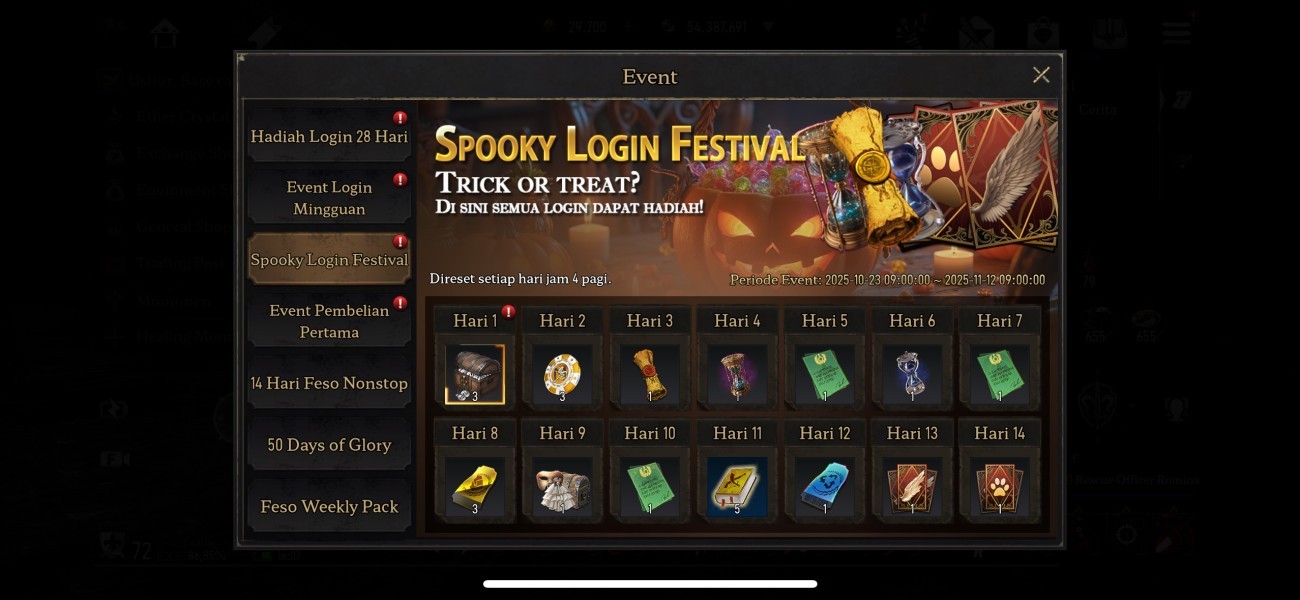Tap the Hari 3 golden scroll icon
This screenshot has height=600, width=1300.
[650, 374]
